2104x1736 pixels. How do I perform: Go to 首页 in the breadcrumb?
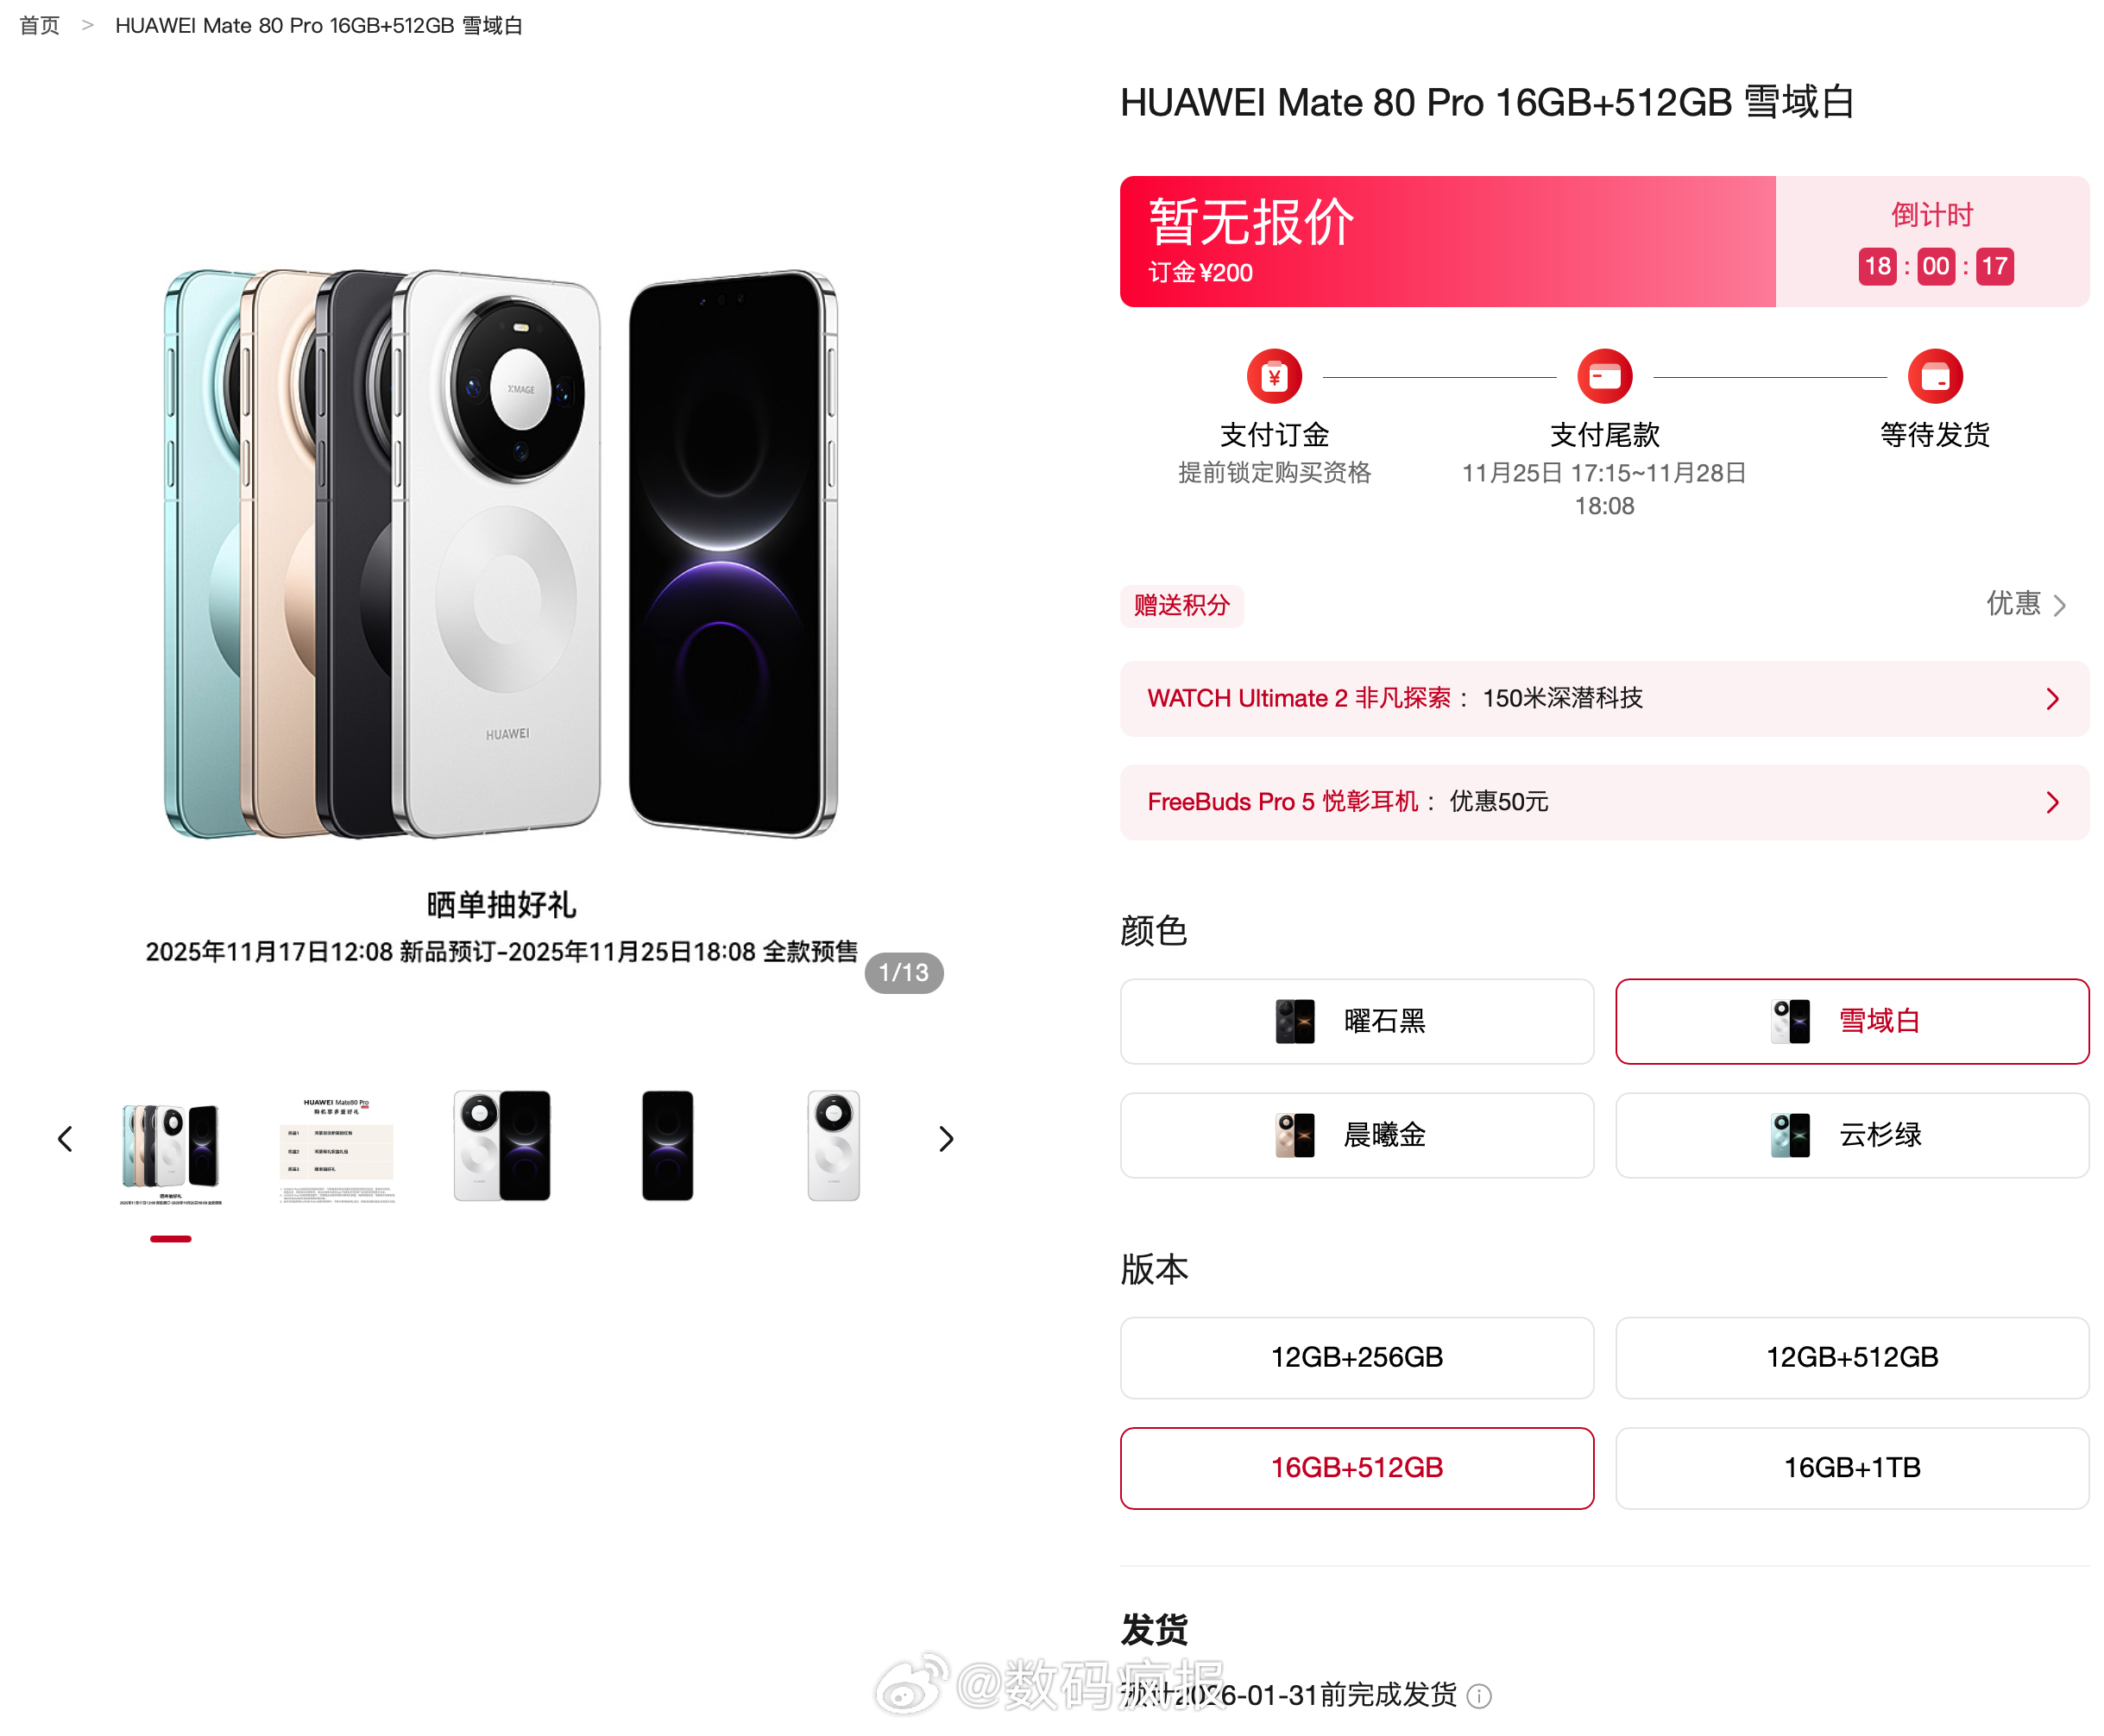(40, 25)
